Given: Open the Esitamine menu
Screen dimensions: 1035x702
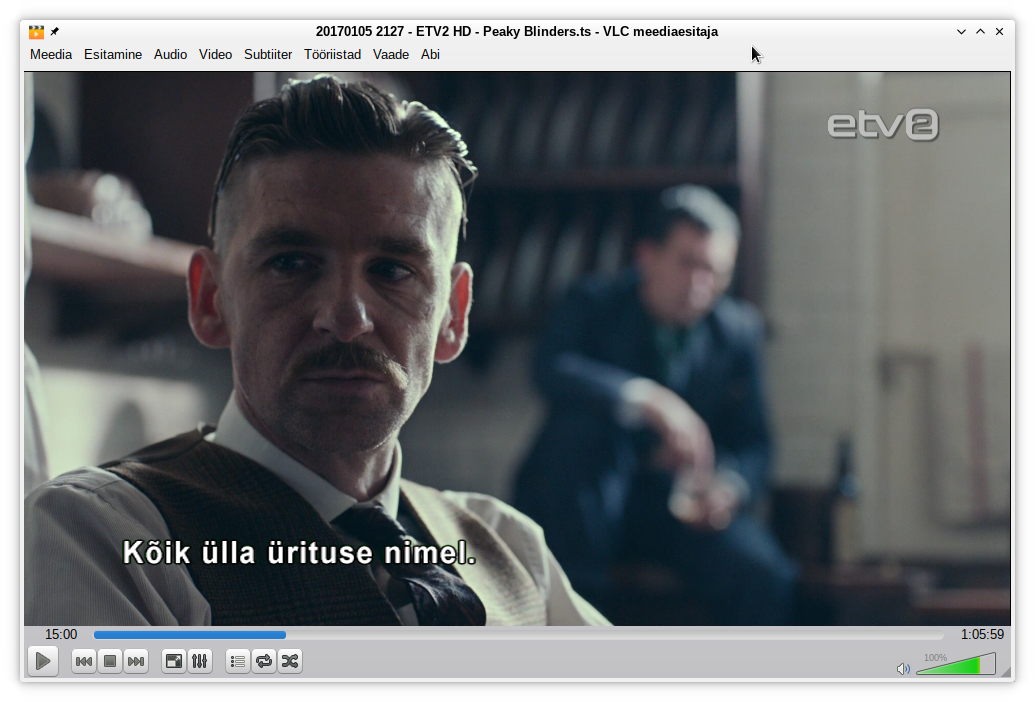Looking at the screenshot, I should point(113,55).
